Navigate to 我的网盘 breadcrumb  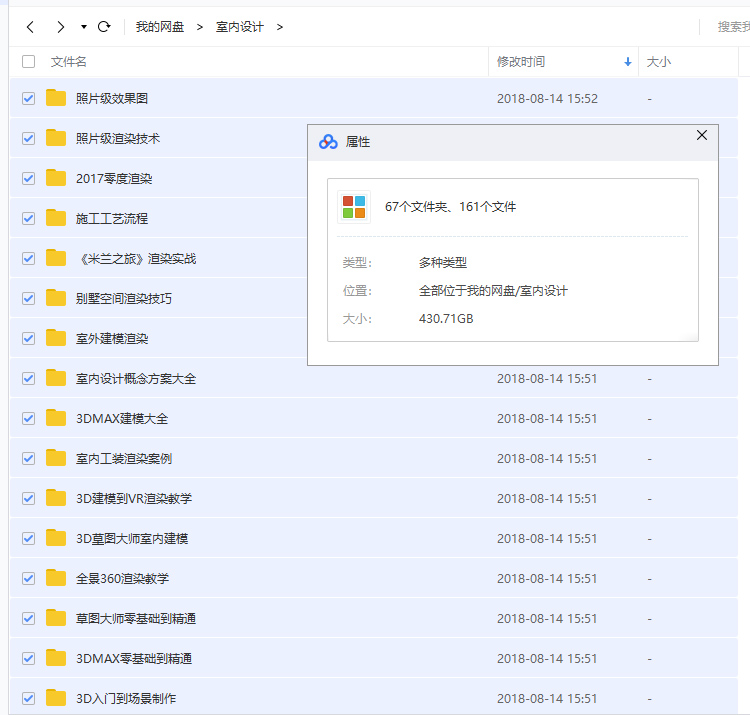(160, 27)
